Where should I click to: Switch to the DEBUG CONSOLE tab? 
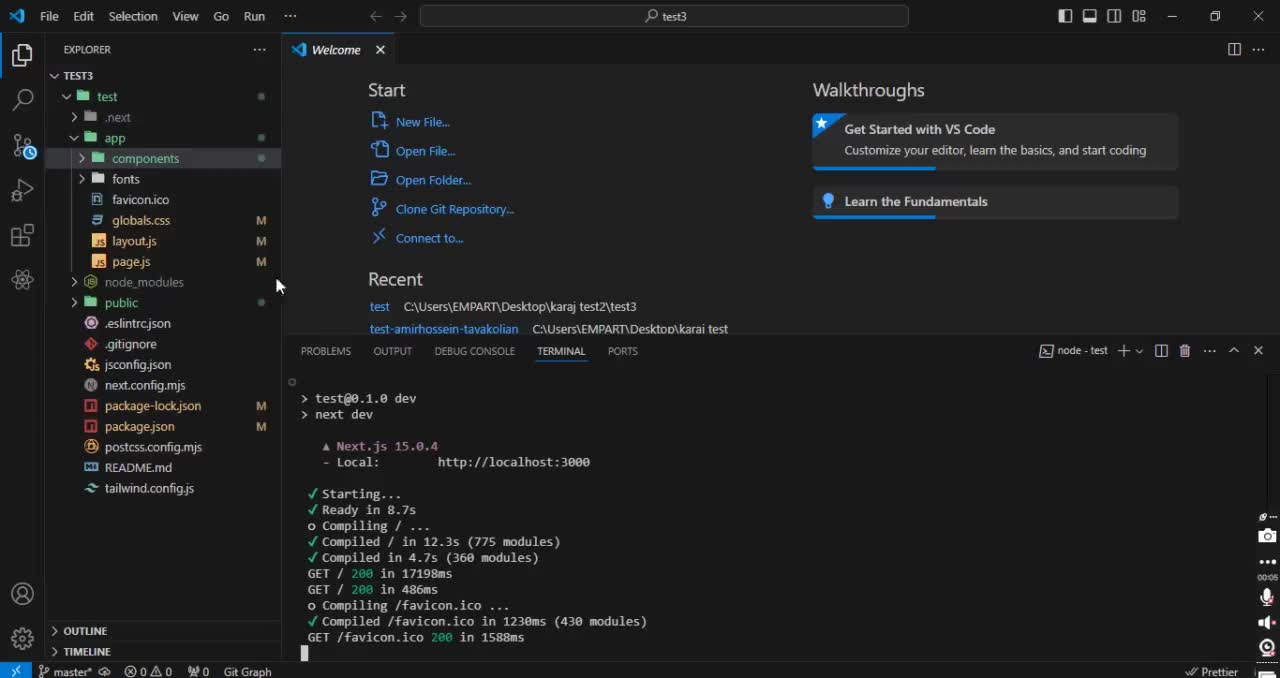click(474, 351)
